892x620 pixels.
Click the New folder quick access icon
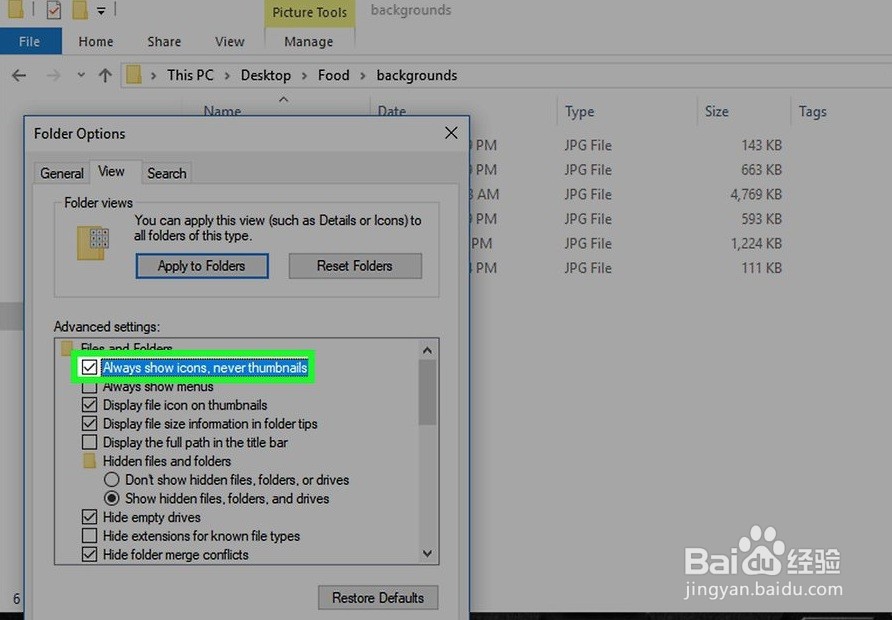pos(80,10)
